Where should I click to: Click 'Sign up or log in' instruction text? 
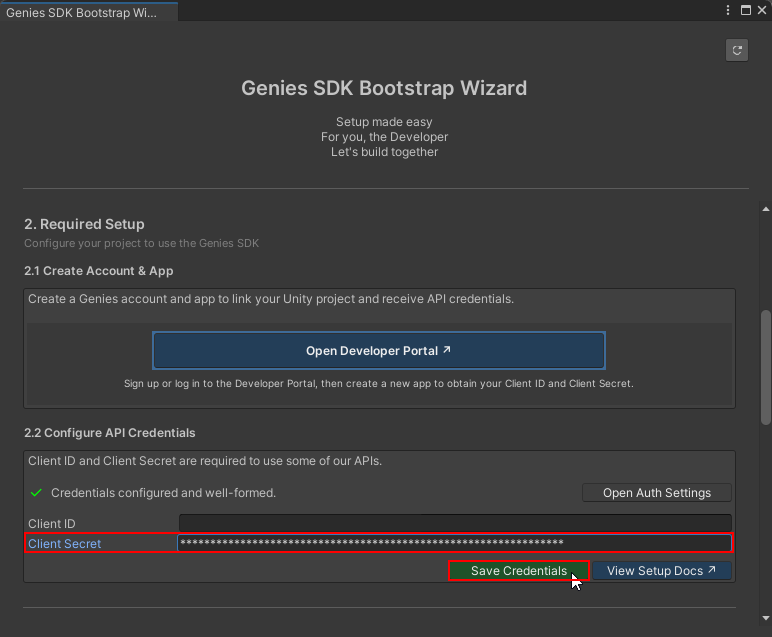click(379, 383)
